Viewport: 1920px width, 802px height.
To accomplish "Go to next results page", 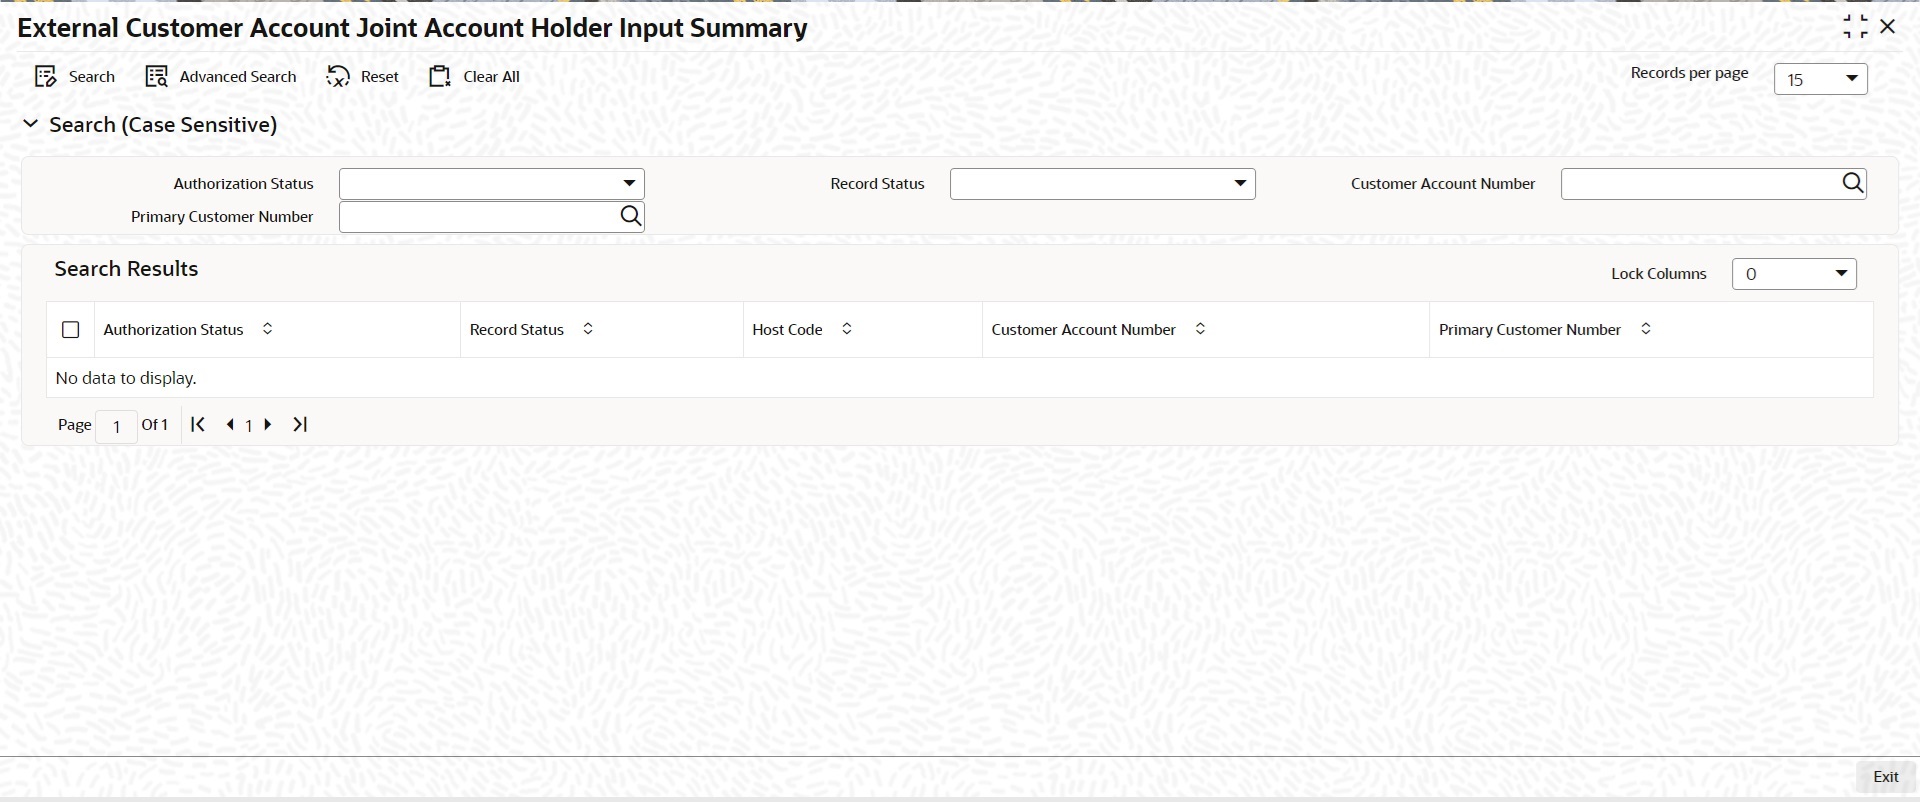I will [268, 424].
